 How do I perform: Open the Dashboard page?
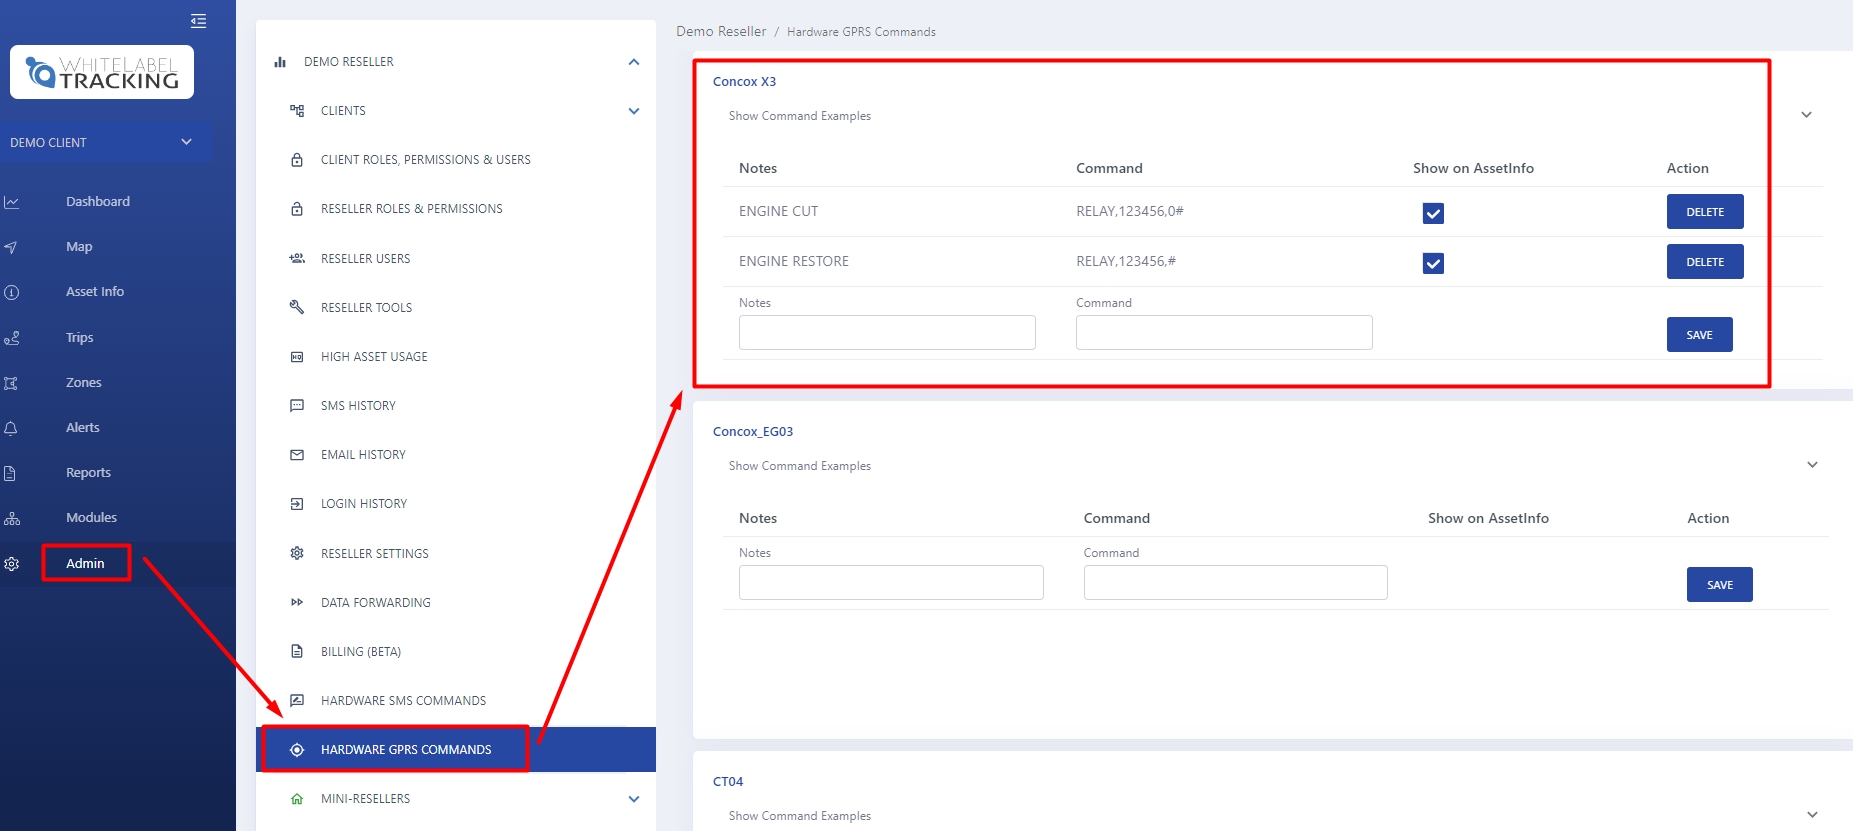(98, 202)
